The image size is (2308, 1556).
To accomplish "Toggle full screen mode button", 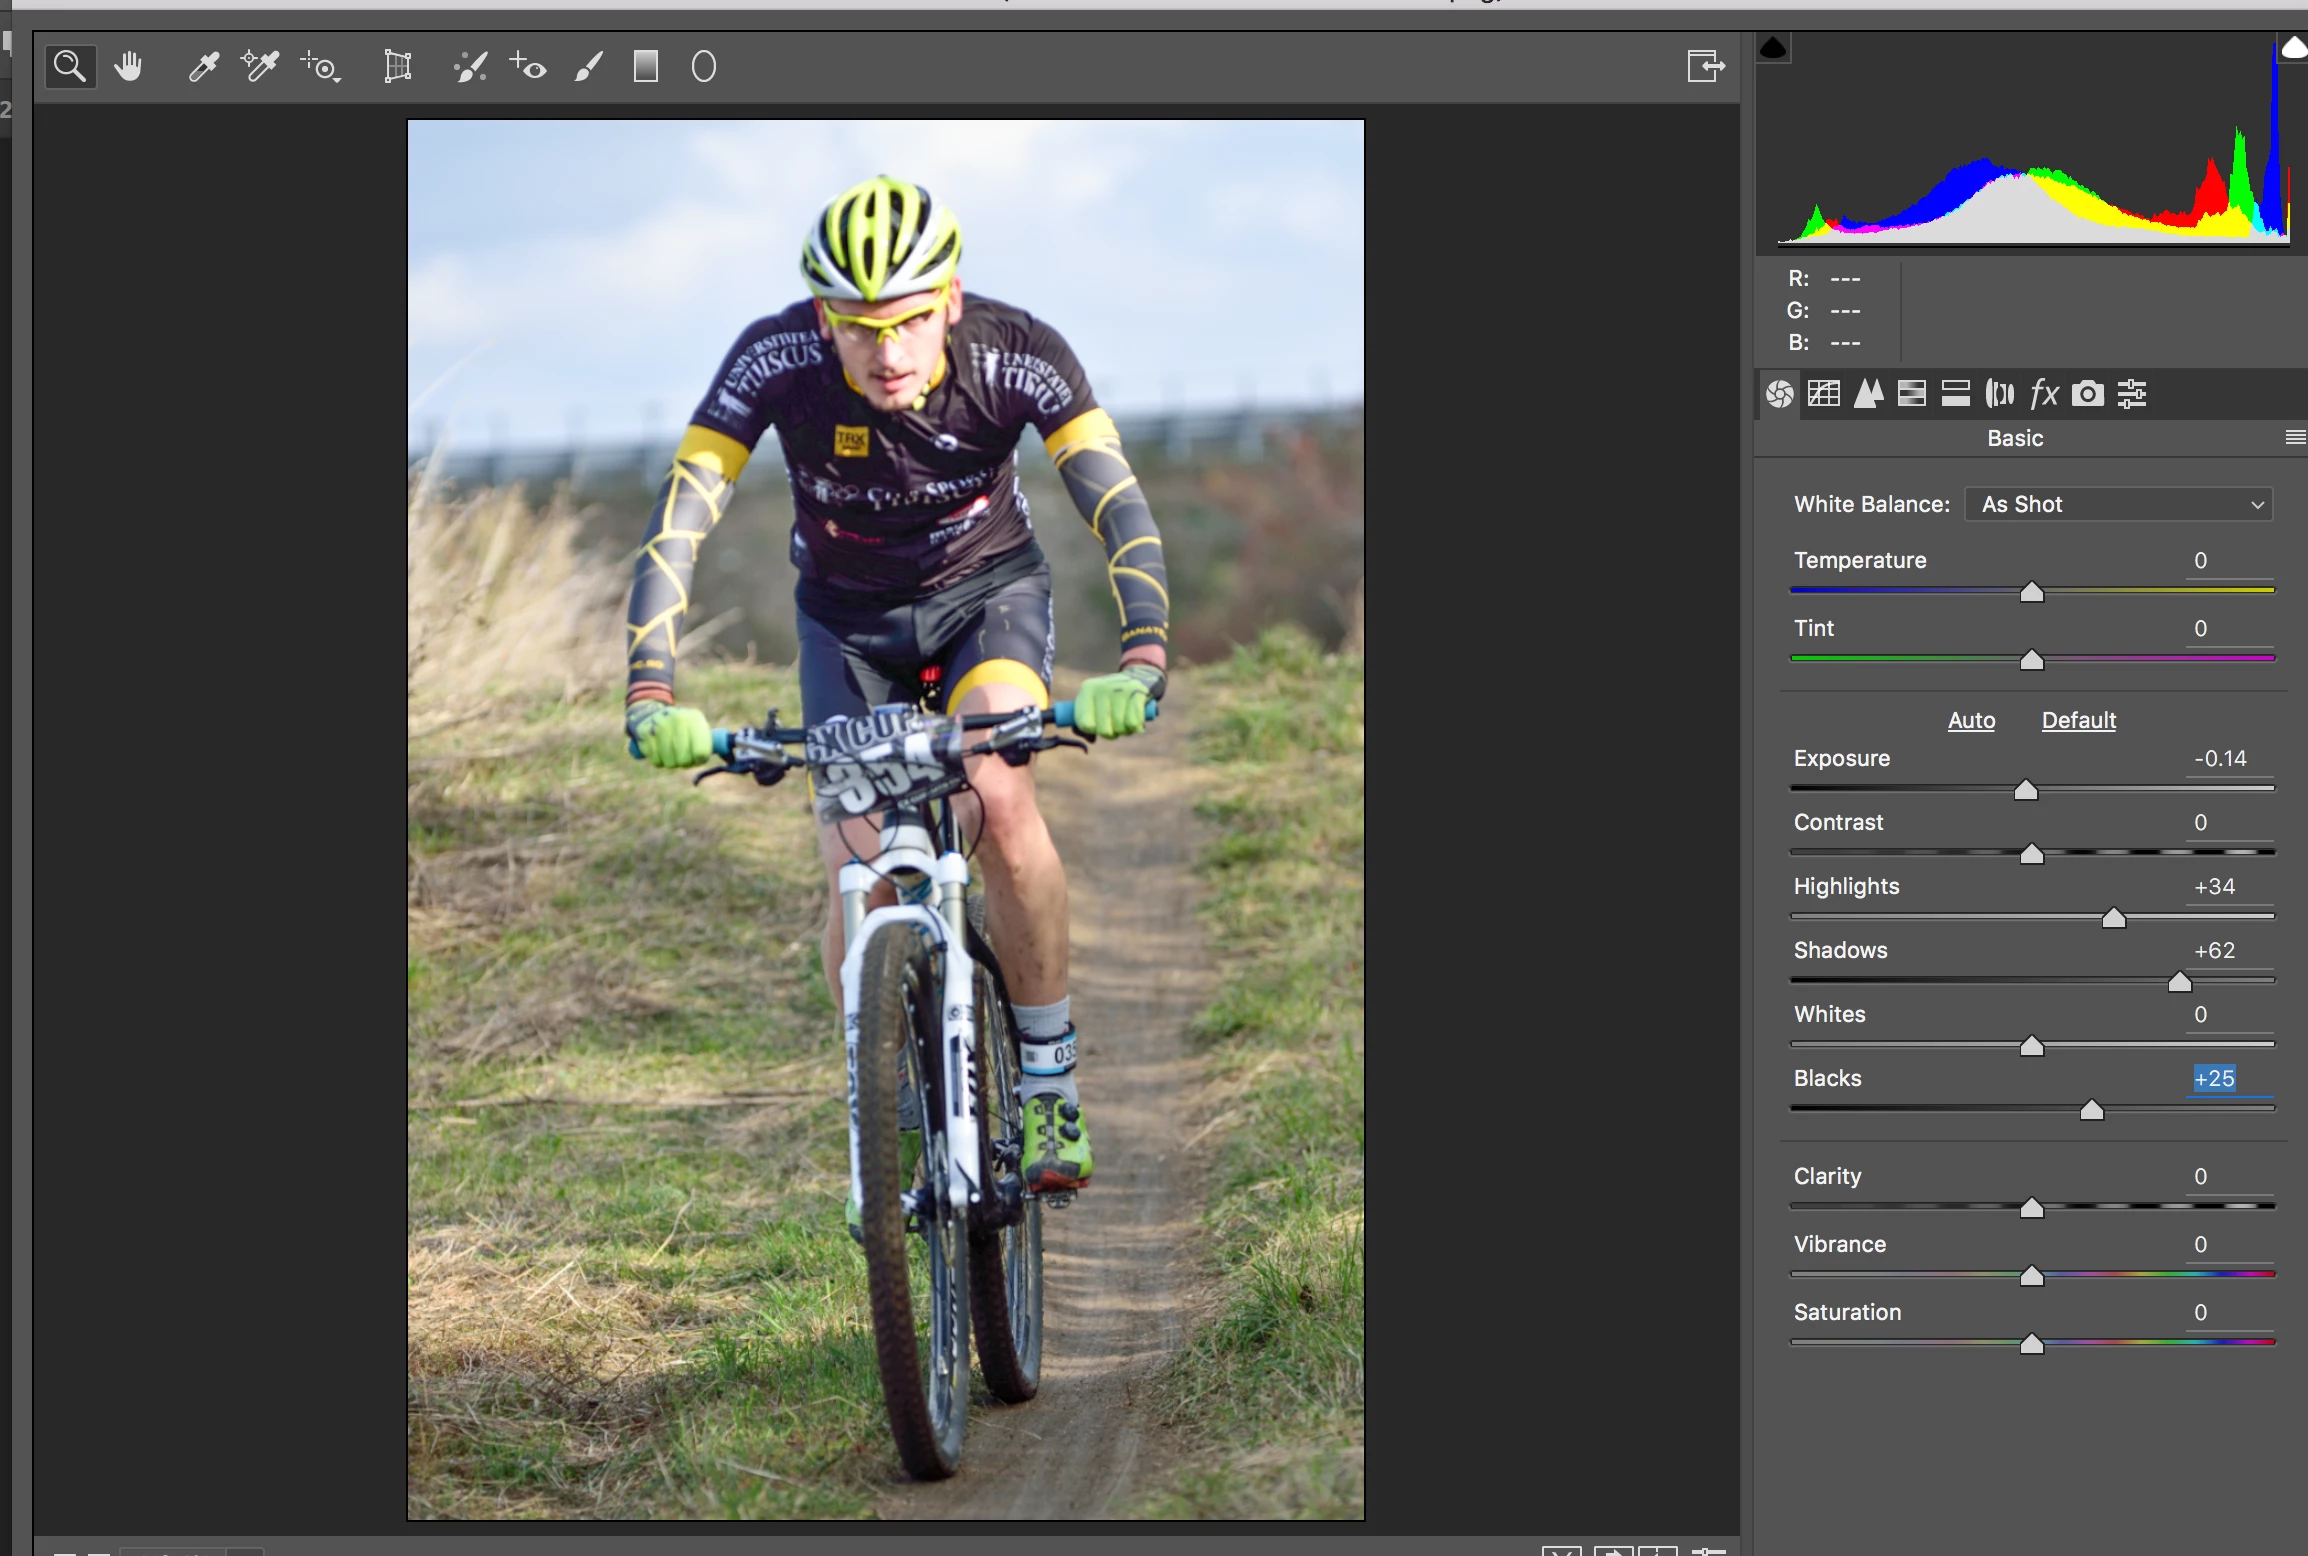I will [x=1705, y=67].
